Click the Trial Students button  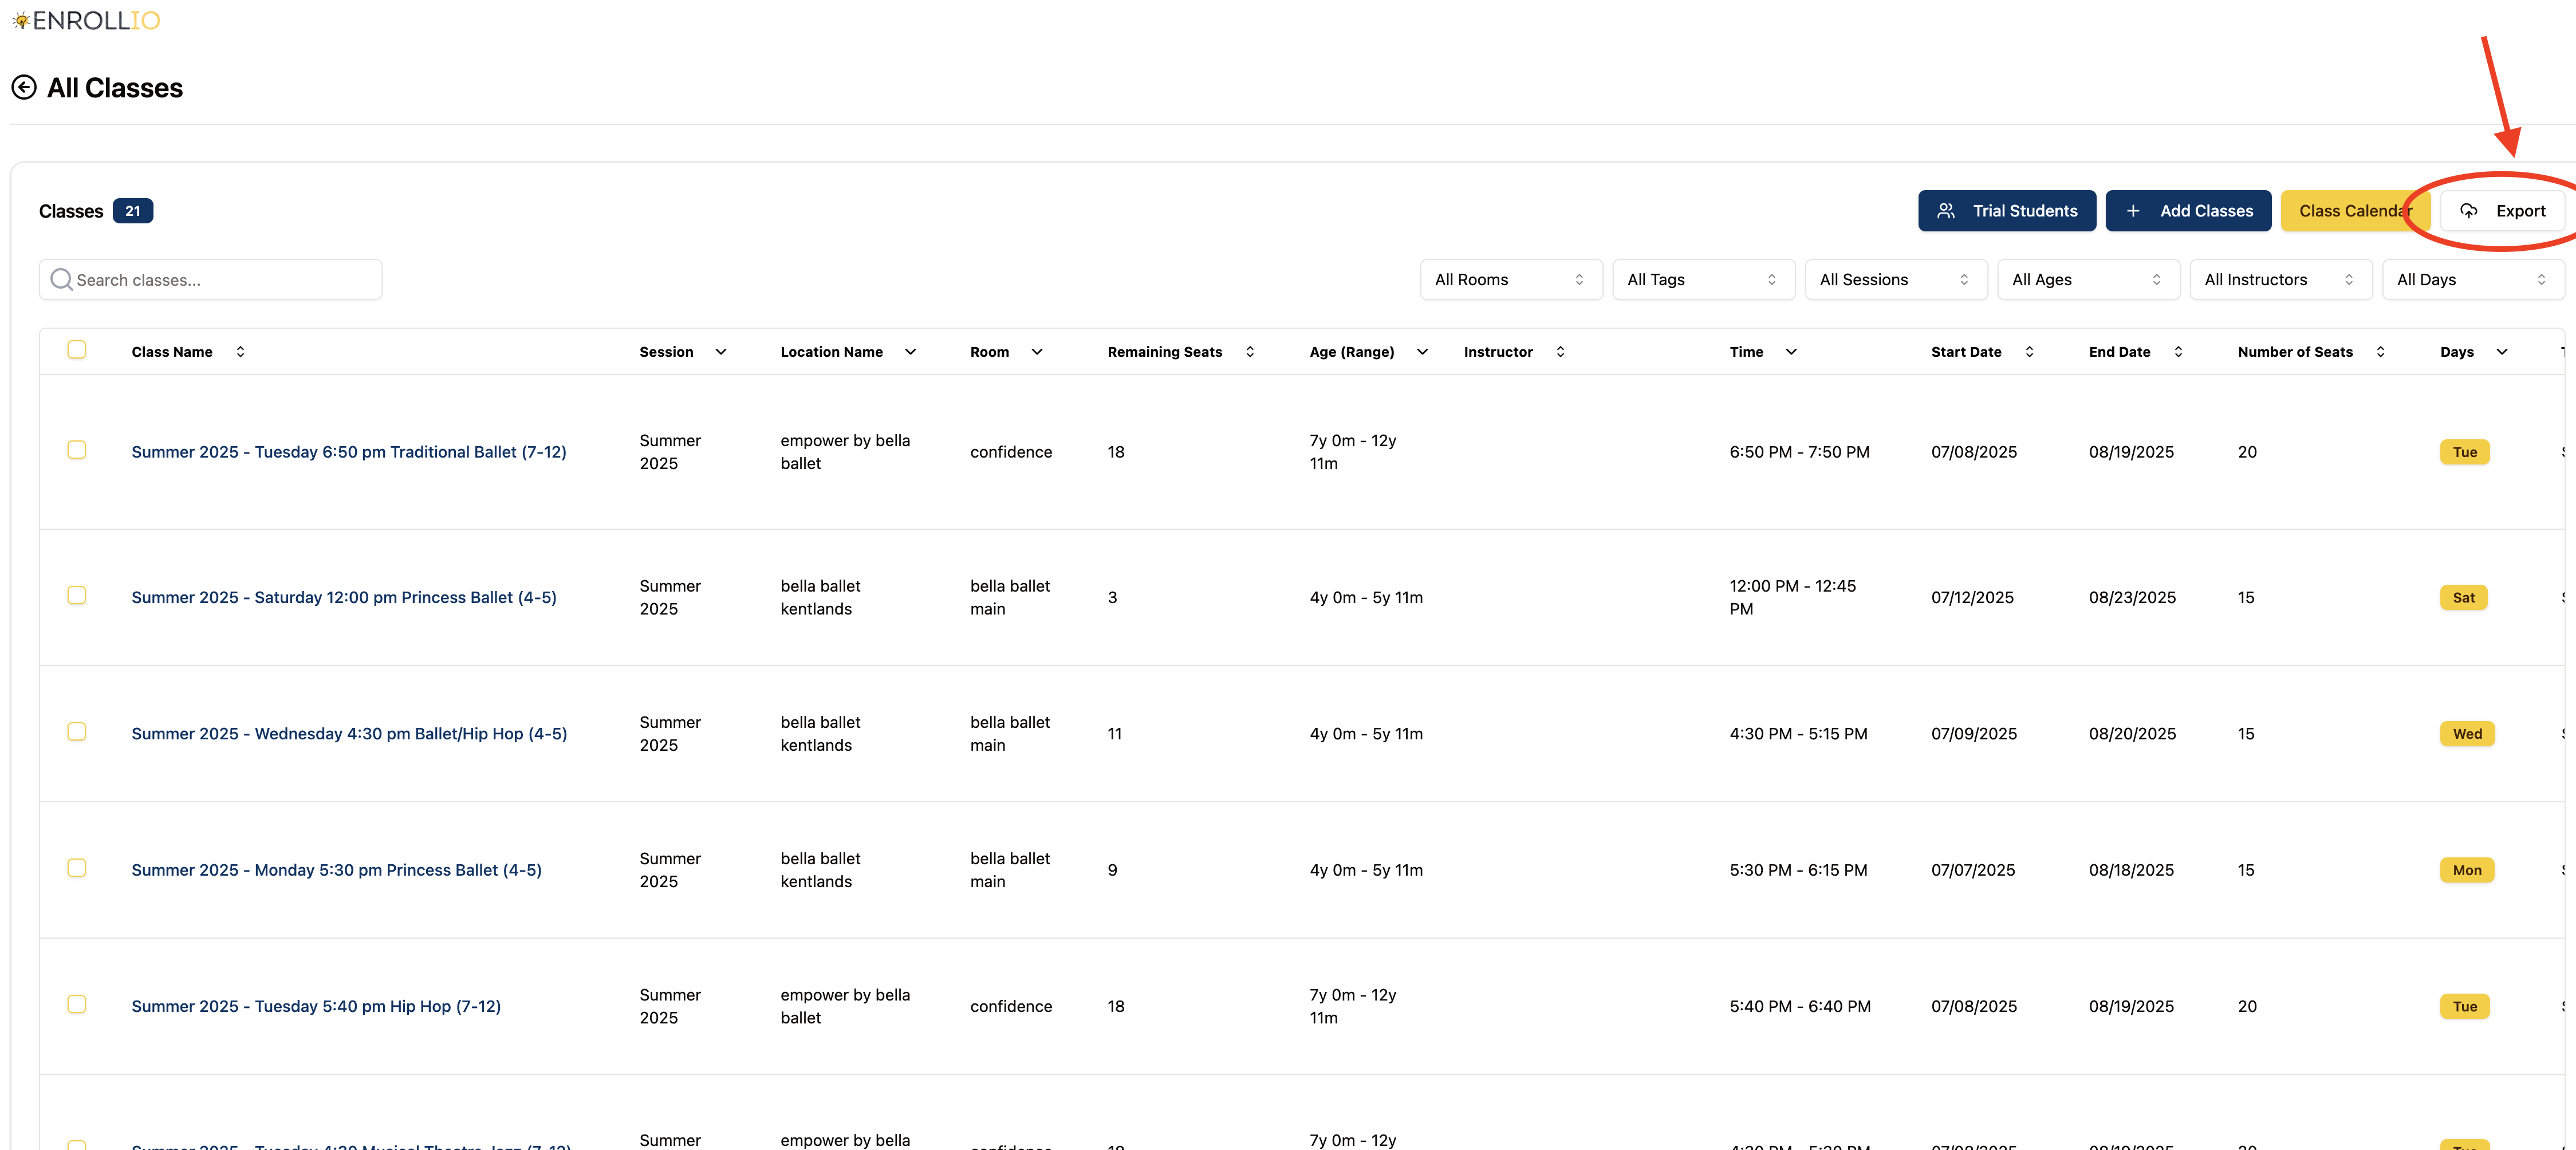click(x=2006, y=211)
